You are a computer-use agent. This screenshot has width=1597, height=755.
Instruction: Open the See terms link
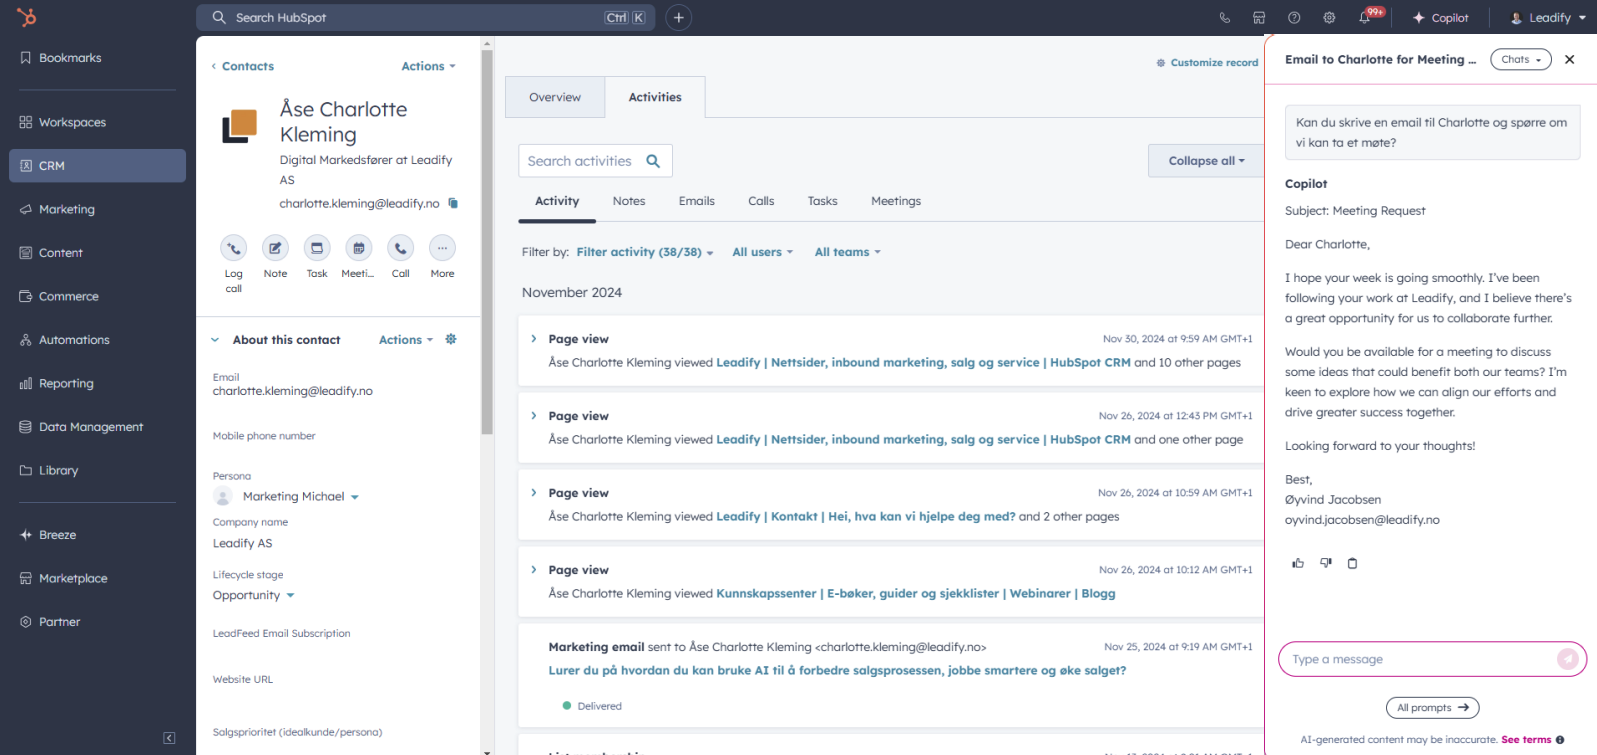1526,740
